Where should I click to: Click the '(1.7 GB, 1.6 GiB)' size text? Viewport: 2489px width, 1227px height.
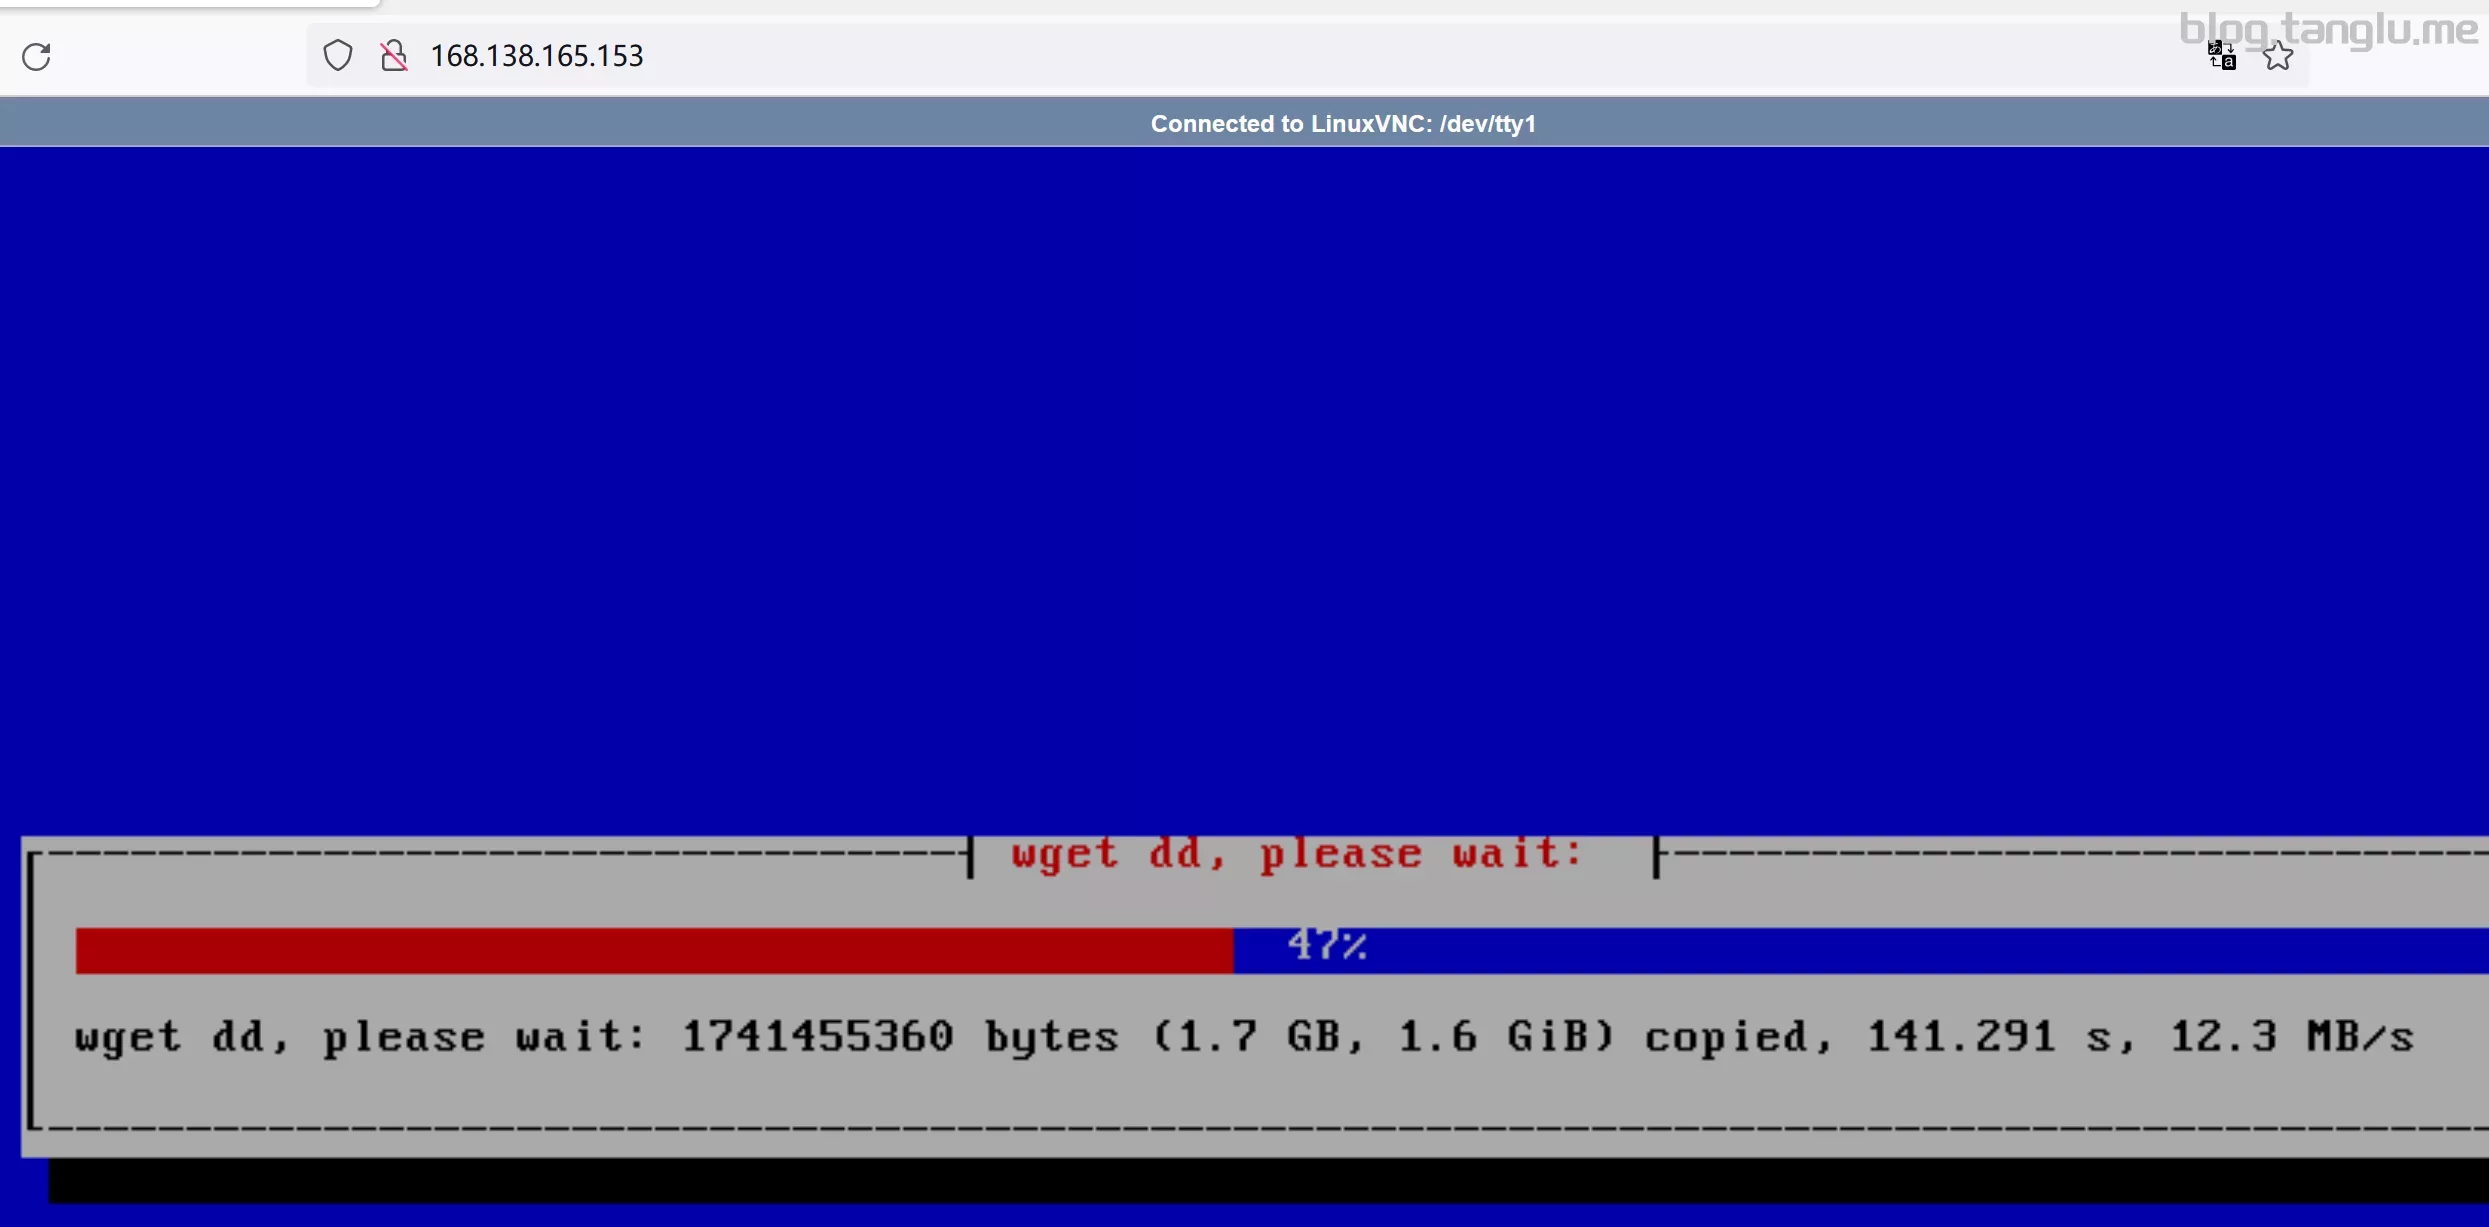coord(1383,1037)
